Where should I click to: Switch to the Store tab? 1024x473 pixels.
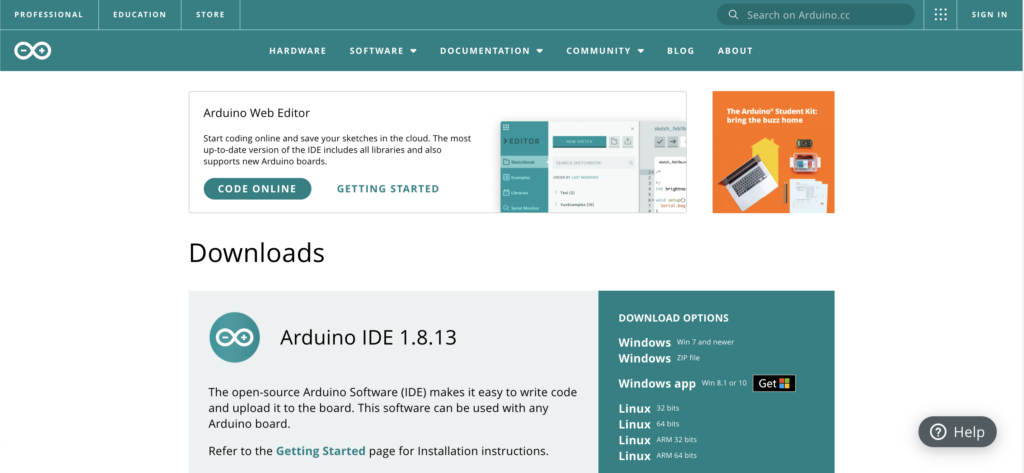tap(210, 15)
